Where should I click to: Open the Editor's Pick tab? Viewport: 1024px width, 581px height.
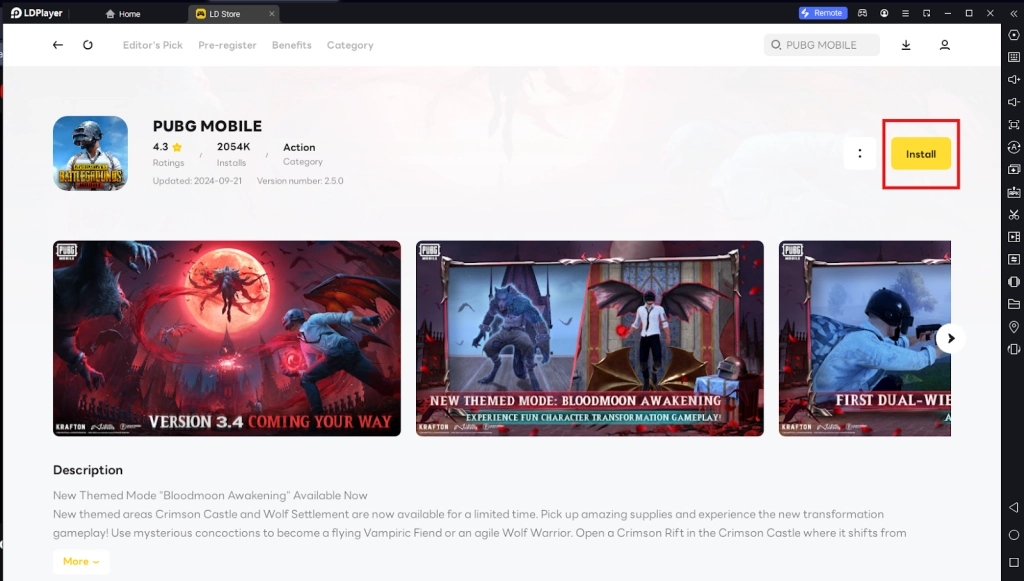pos(152,45)
